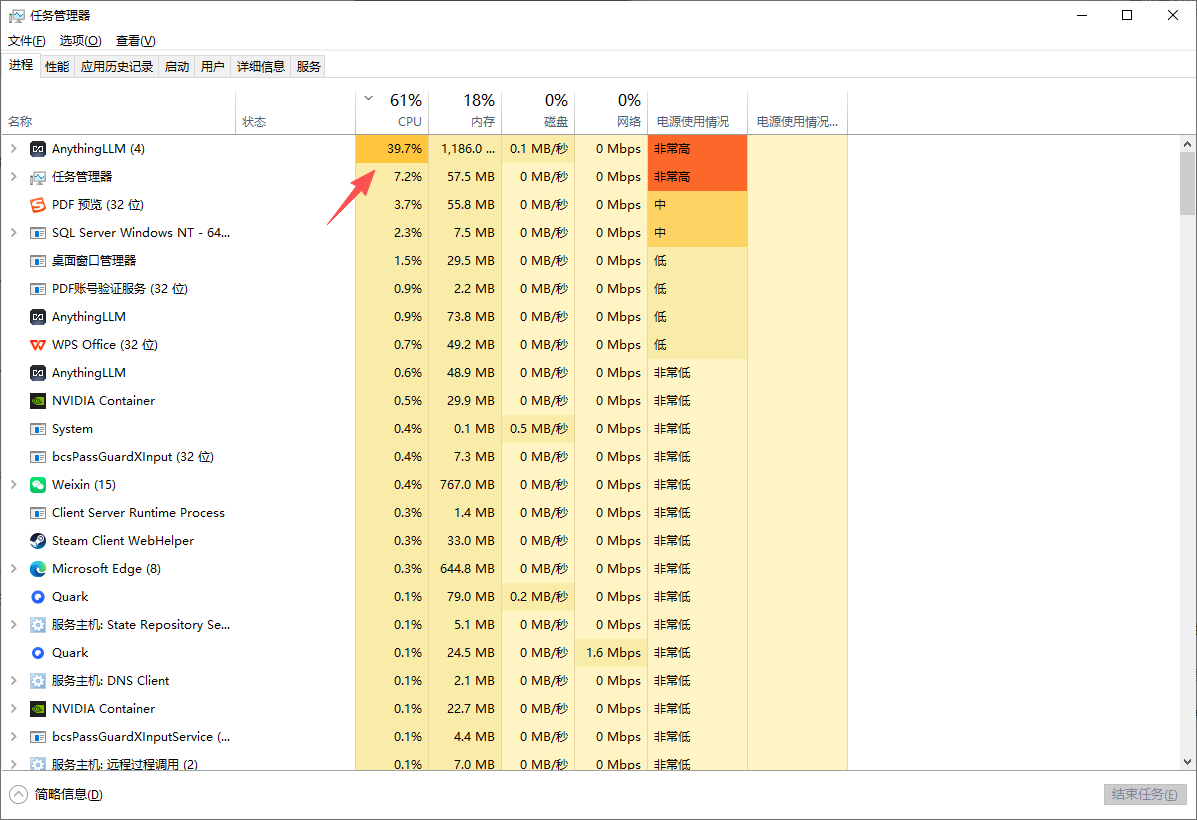Sort by first 电源使用情况 column header
The height and width of the screenshot is (820, 1197).
697,112
